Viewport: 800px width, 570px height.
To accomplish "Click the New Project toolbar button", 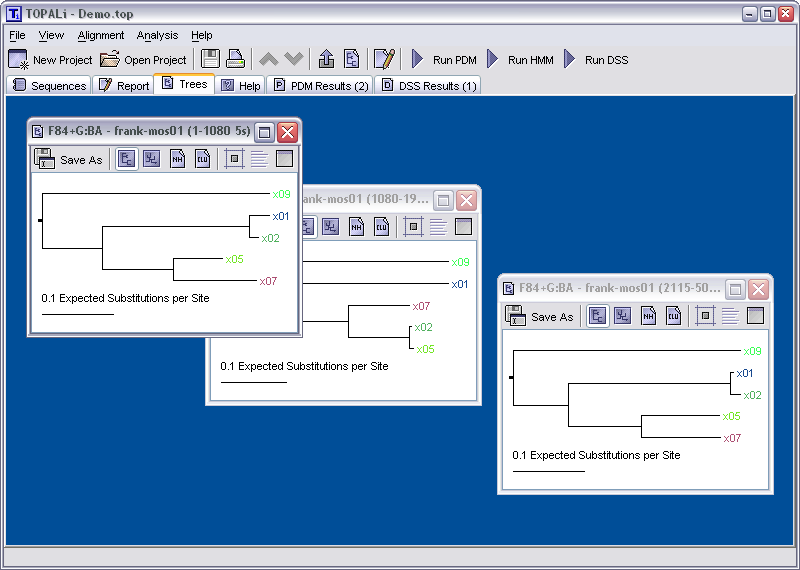I will click(50, 60).
